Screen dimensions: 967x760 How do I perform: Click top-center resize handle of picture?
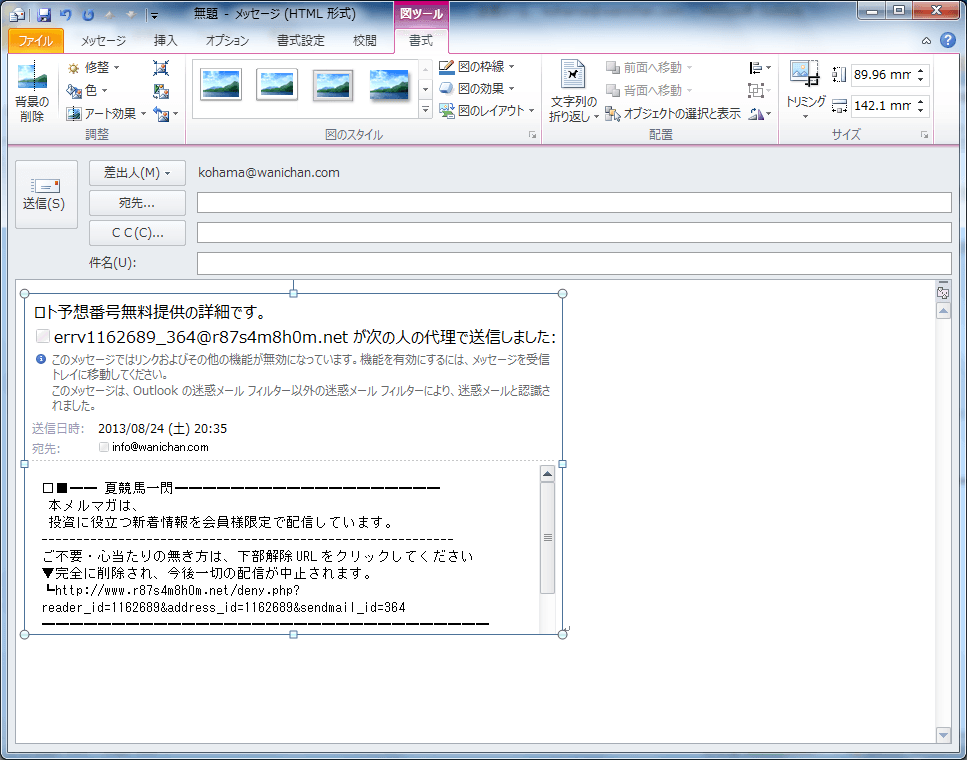point(294,294)
